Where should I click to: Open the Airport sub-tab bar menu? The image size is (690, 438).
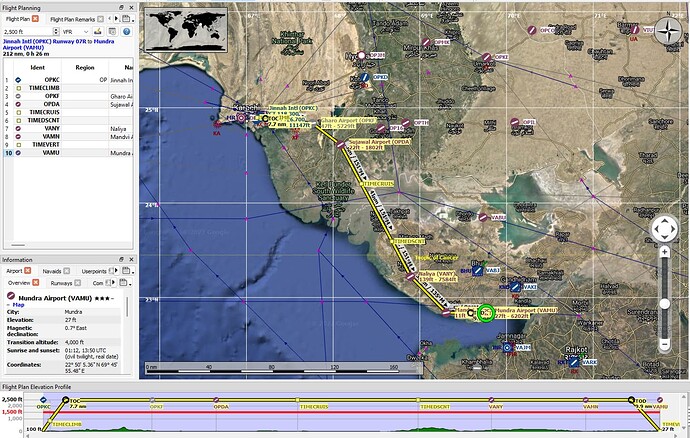coord(125,283)
